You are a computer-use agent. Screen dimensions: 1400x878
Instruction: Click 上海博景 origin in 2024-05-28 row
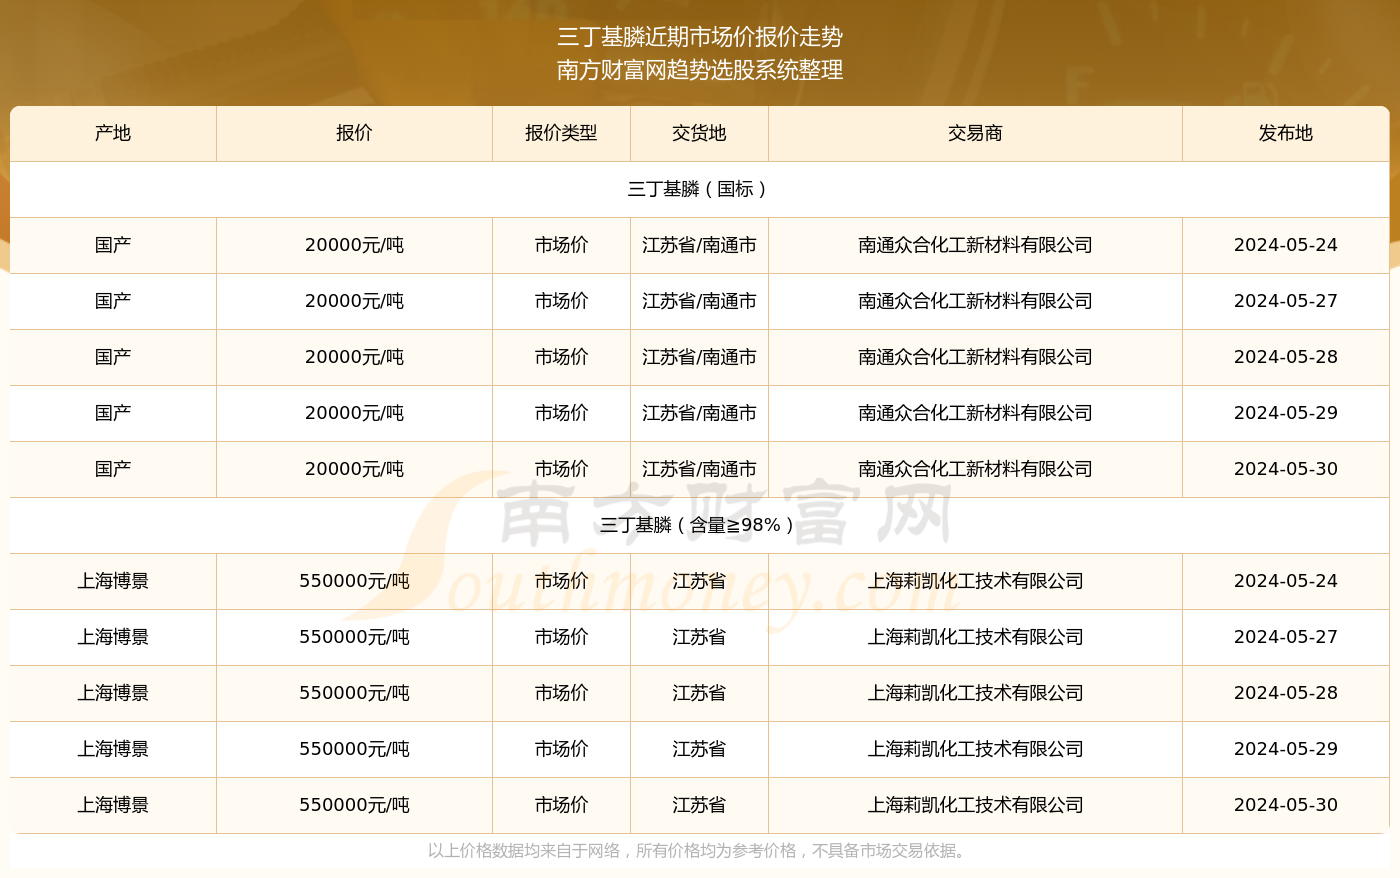point(113,693)
